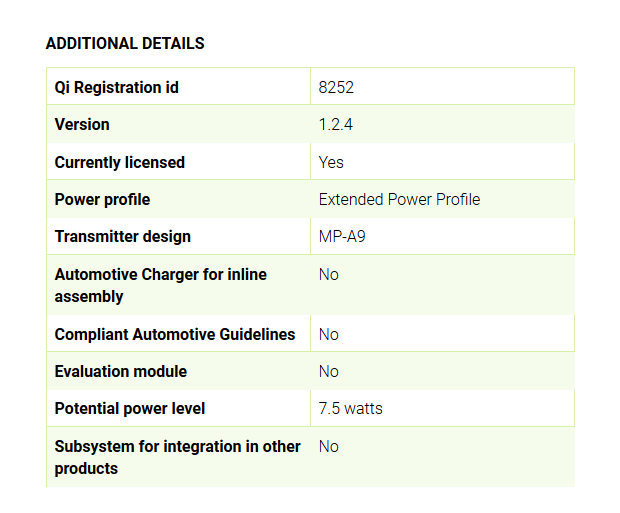
Task: Click the Yes value for Currently licensed
Action: [331, 162]
